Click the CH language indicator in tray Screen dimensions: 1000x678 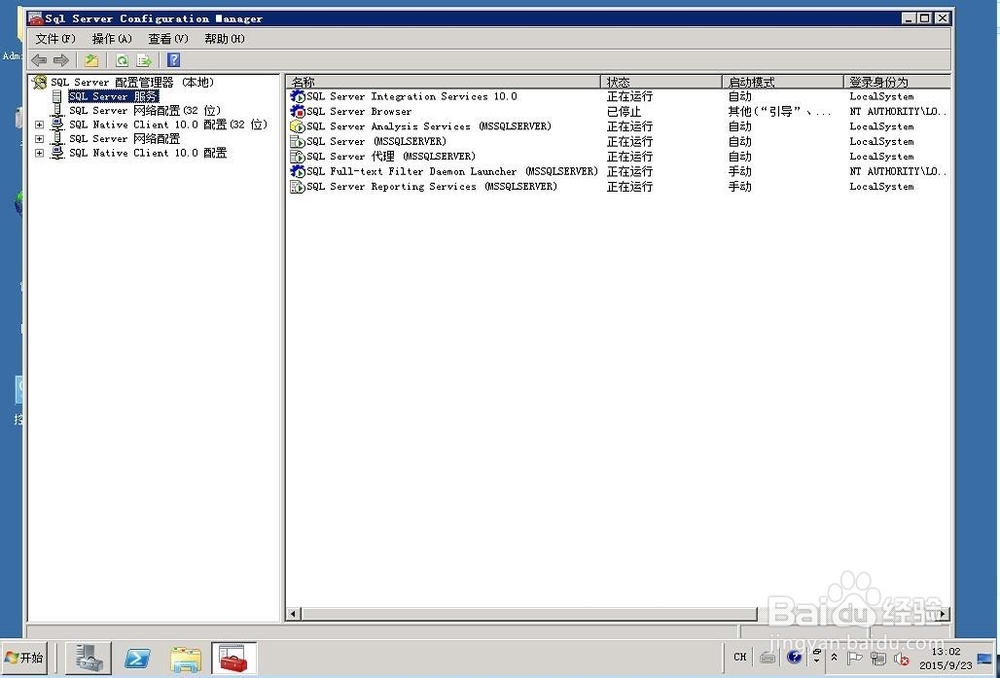point(740,657)
